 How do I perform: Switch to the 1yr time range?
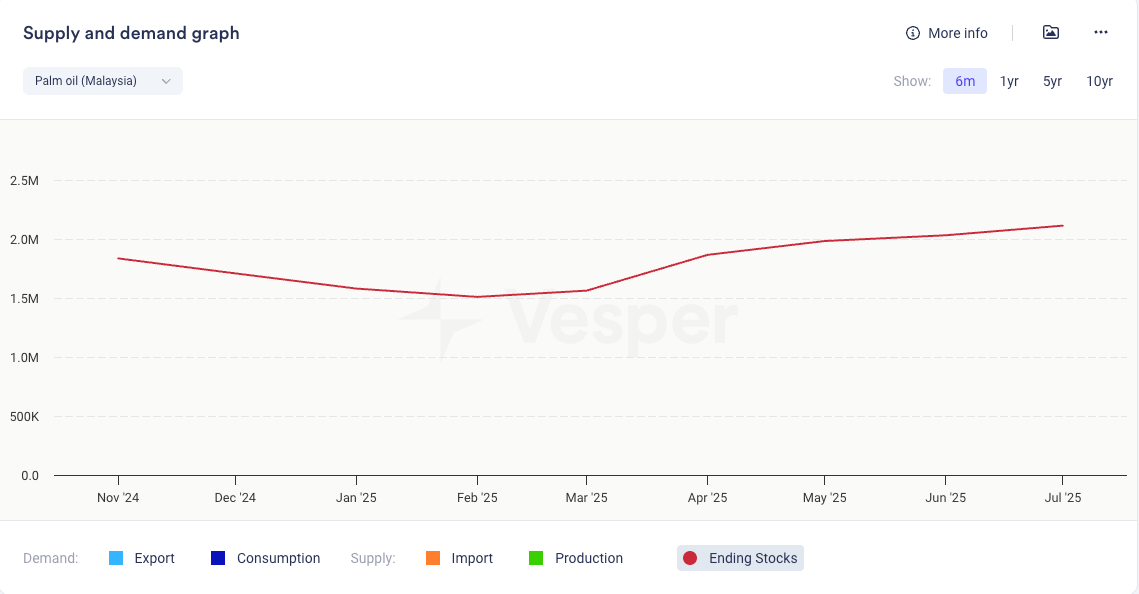[1009, 81]
